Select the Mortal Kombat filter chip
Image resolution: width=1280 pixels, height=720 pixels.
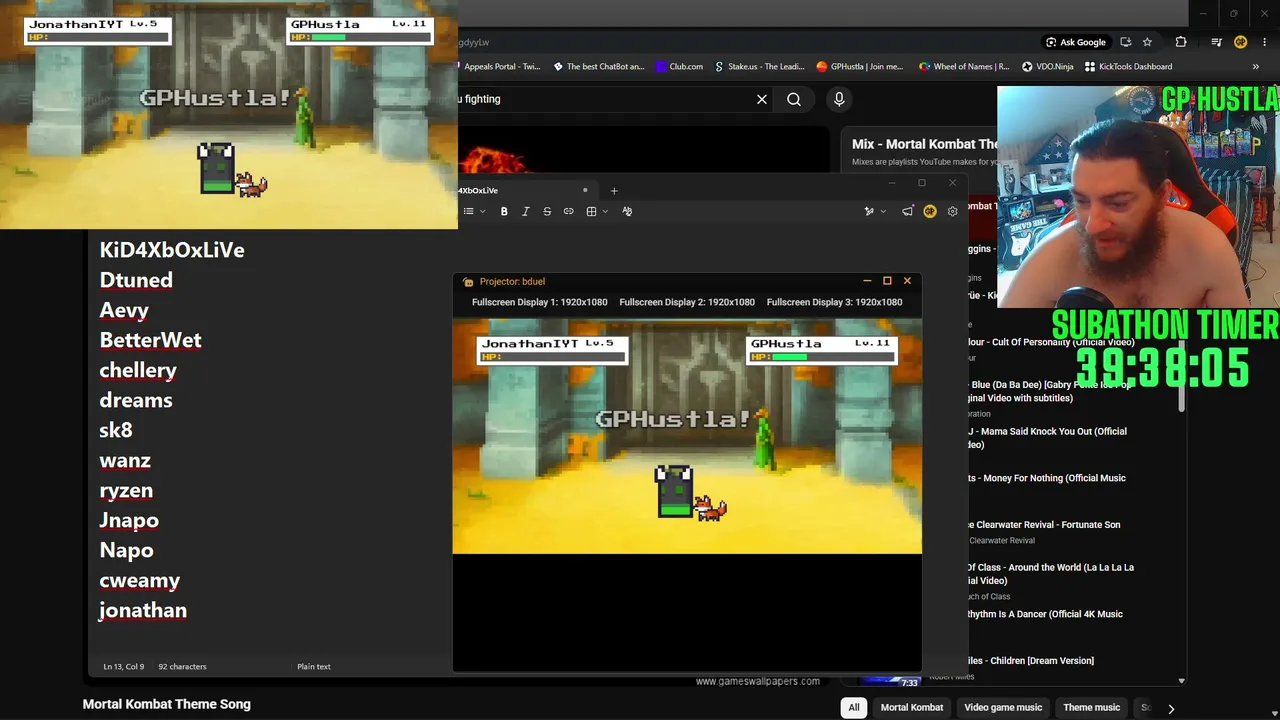point(912,708)
